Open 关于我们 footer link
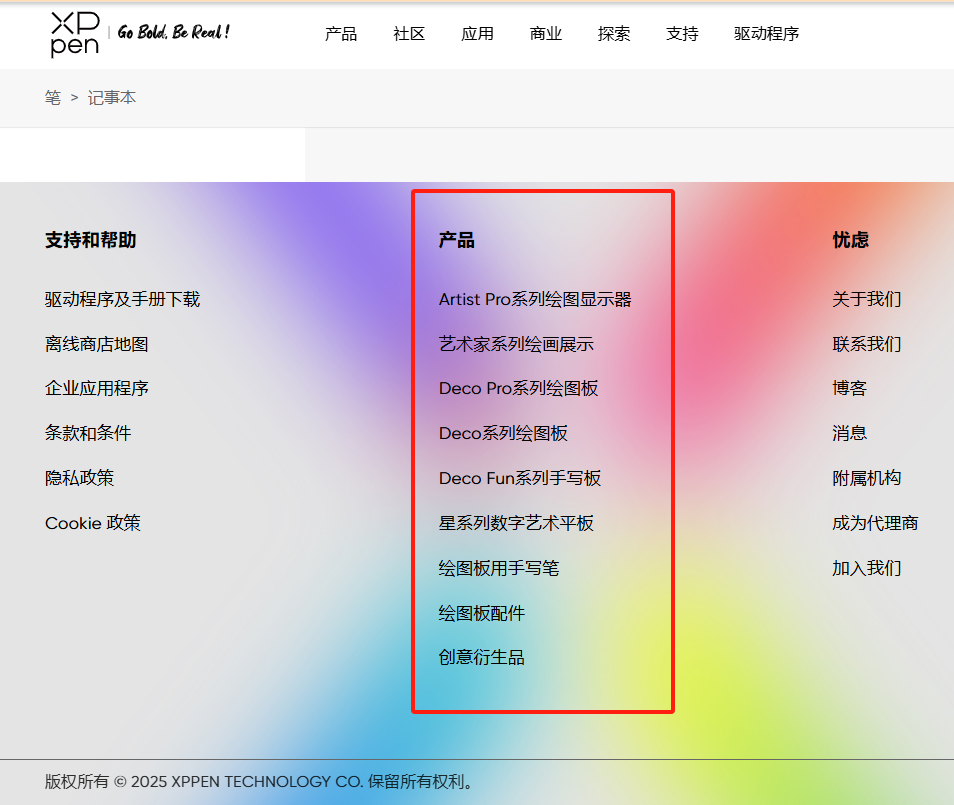Viewport: 954px width, 805px height. [866, 299]
